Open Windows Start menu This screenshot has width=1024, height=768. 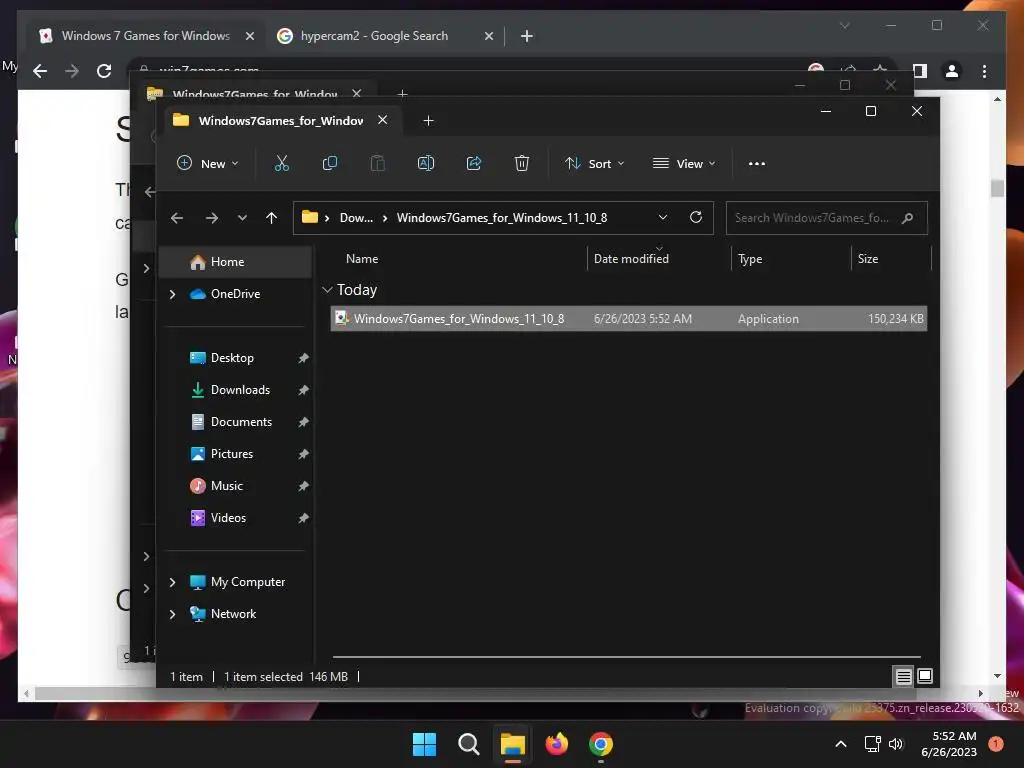tap(424, 744)
